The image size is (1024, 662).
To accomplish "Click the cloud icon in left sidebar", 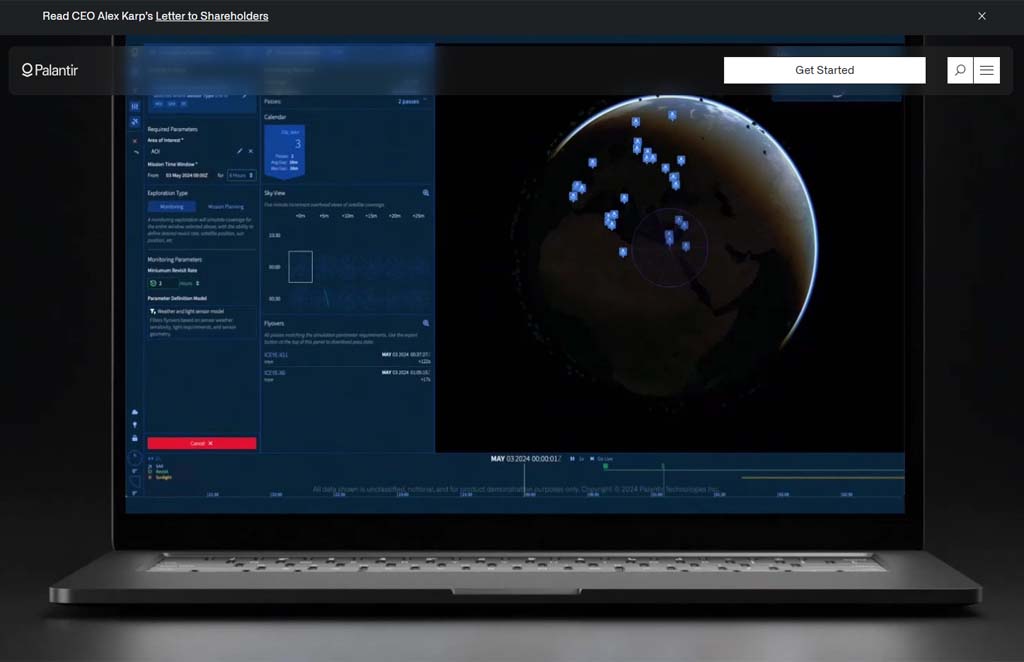I will coord(135,412).
